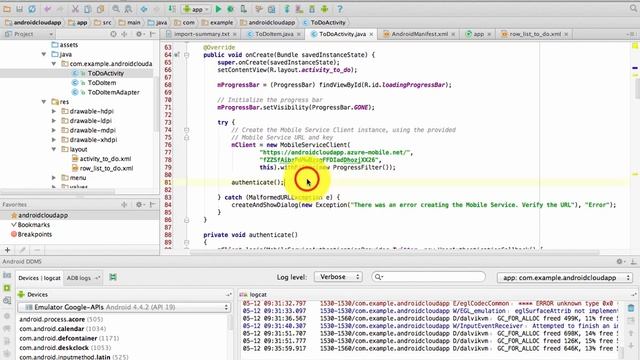The image size is (640, 360).
Task: Expand the menu folder in tree
Action: point(53,178)
